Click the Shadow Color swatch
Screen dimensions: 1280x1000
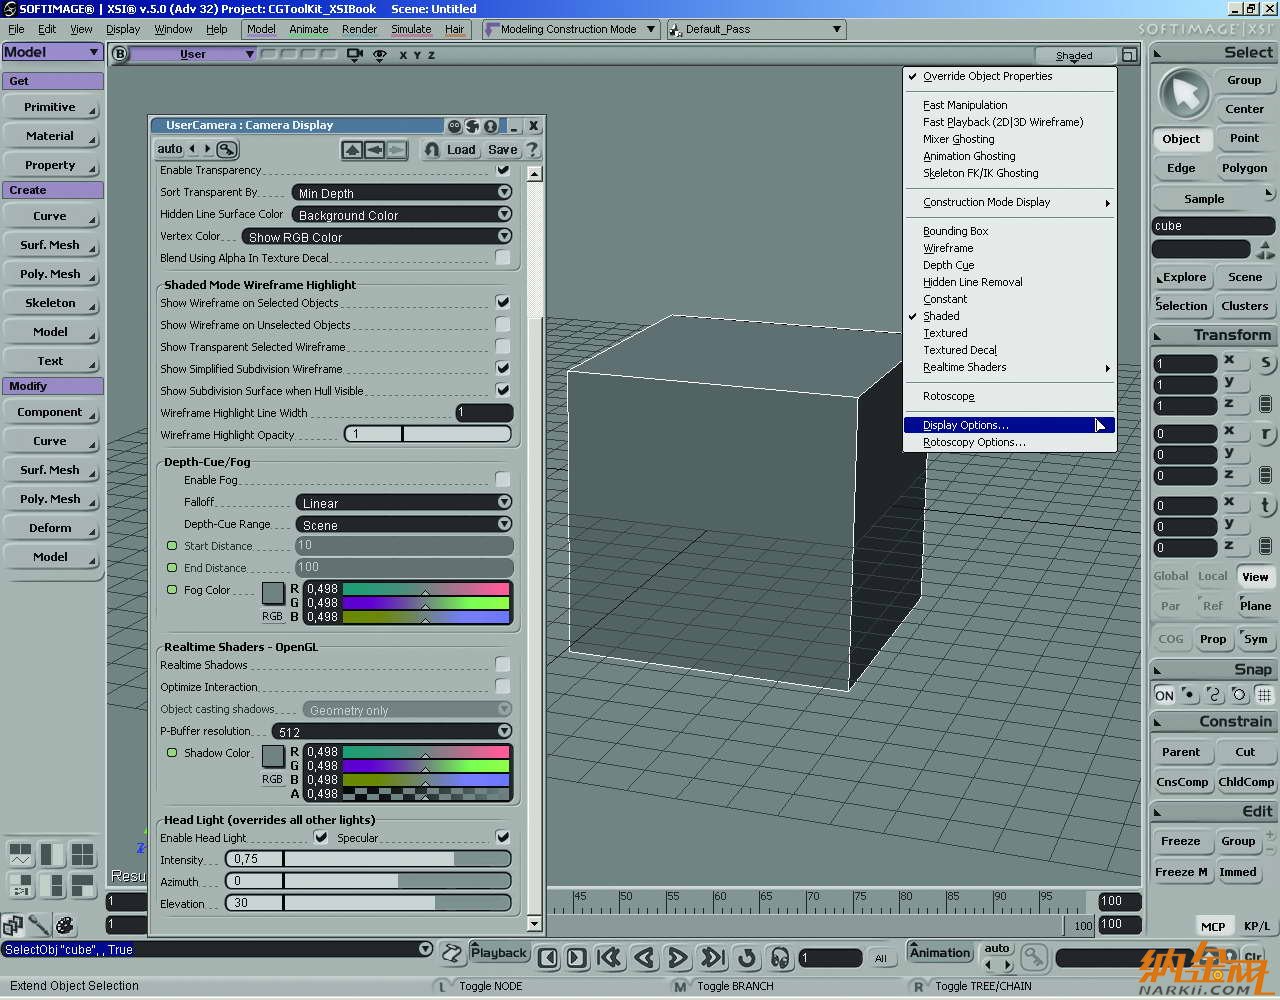[273, 755]
